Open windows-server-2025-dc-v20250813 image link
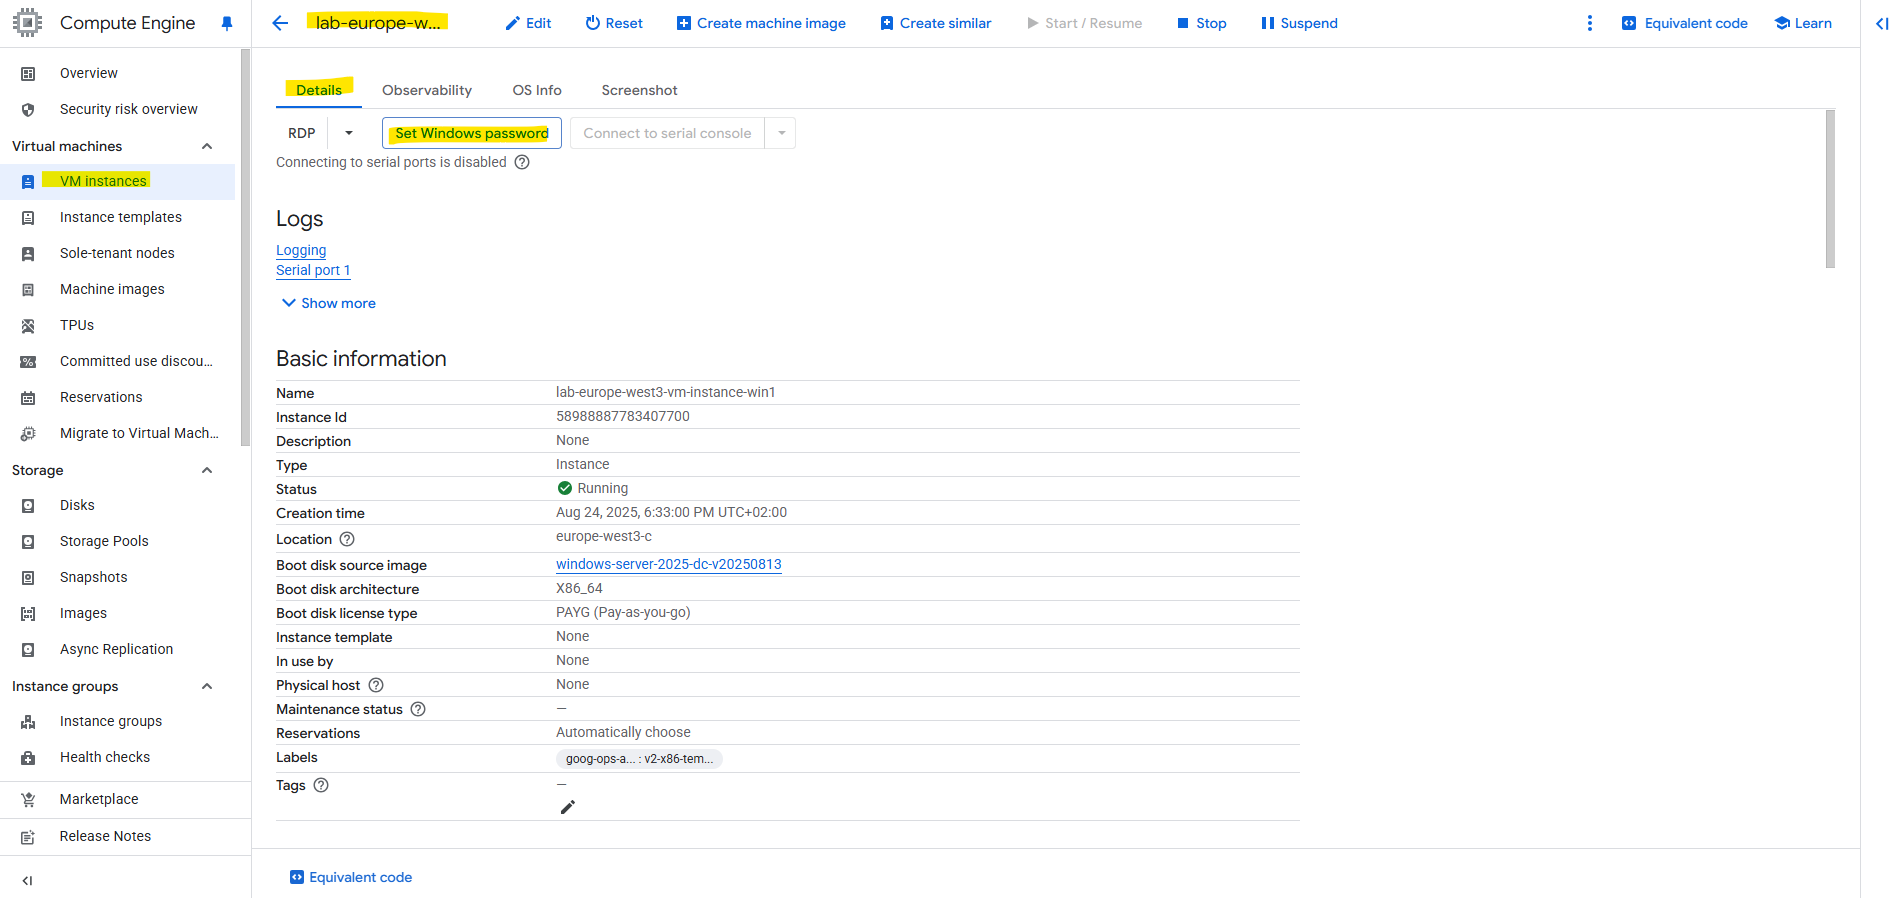Viewport: 1893px width, 898px height. click(669, 564)
